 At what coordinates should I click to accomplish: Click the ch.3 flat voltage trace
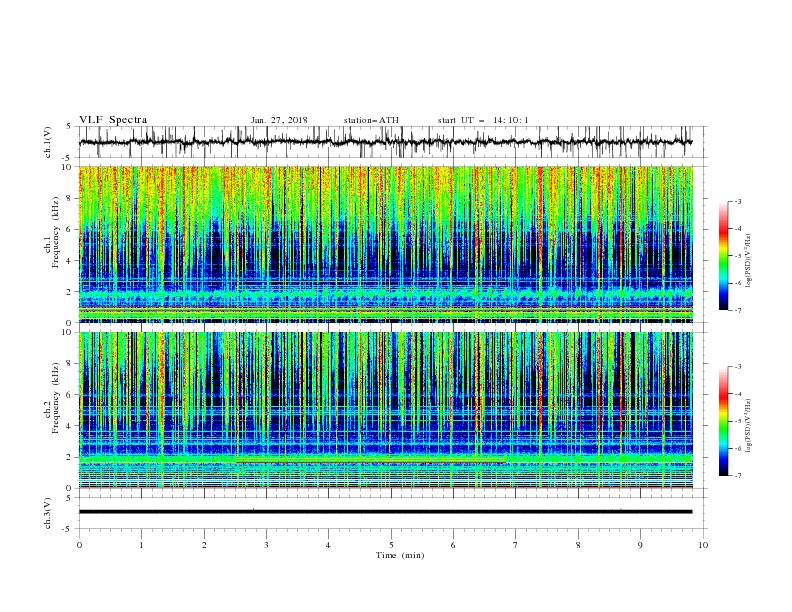point(385,512)
